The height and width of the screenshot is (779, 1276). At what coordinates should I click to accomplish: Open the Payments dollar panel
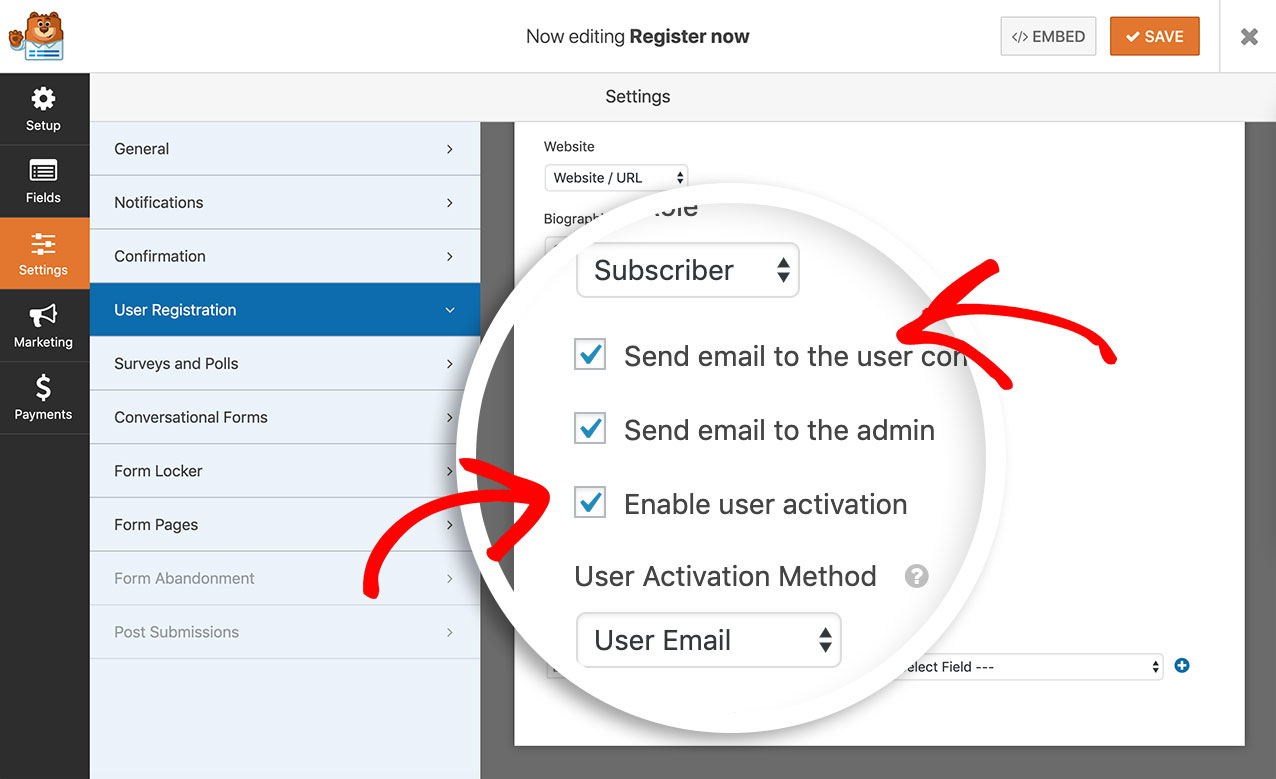pos(43,397)
